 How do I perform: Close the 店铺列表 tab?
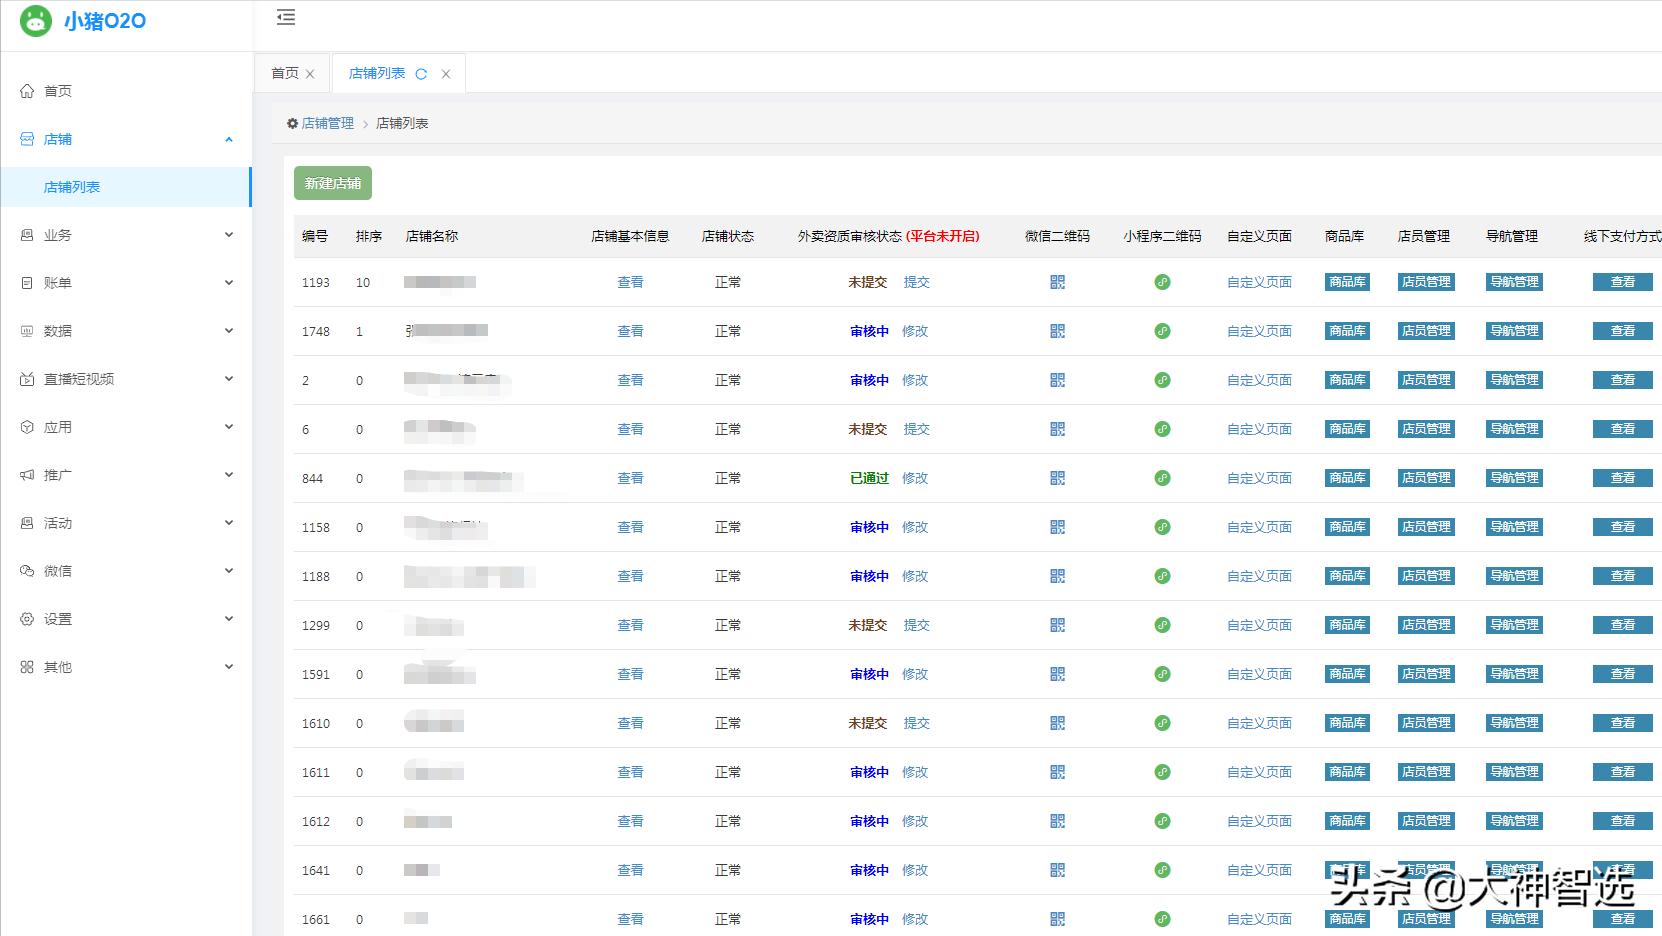(446, 74)
